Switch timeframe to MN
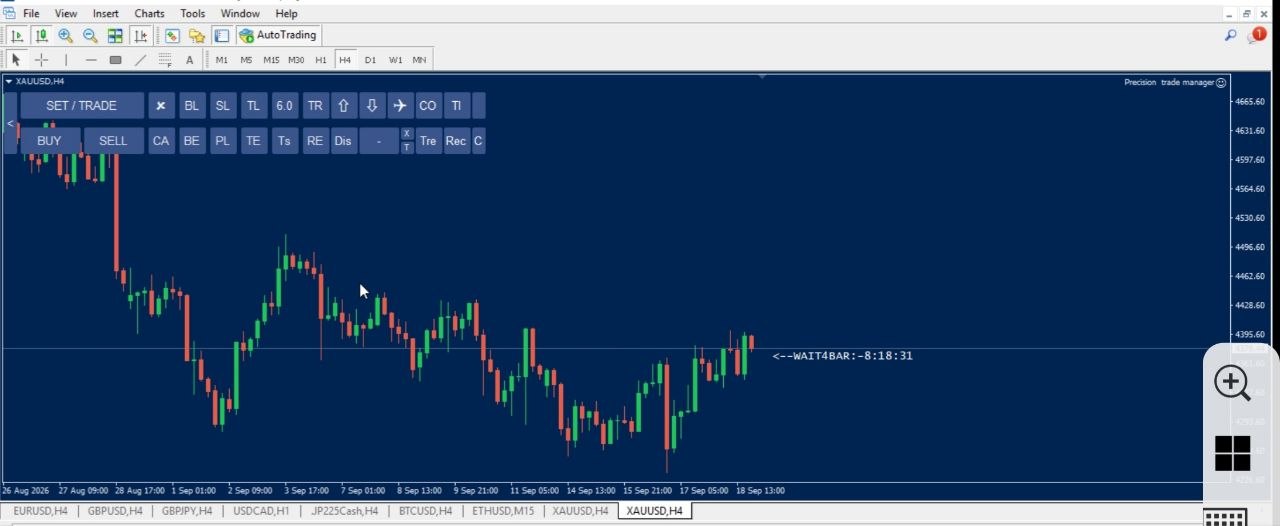The height and width of the screenshot is (526, 1280). [x=419, y=60]
